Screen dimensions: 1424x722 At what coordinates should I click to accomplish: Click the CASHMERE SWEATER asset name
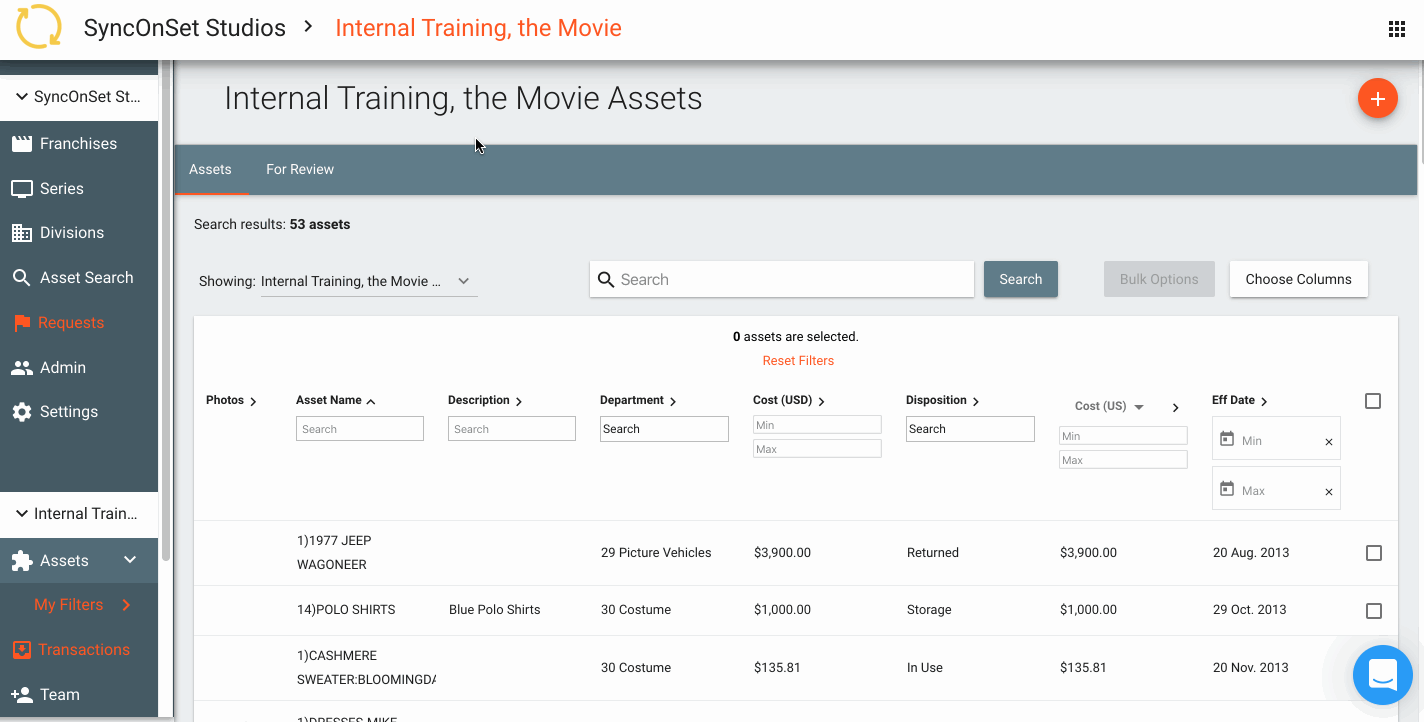(366, 668)
